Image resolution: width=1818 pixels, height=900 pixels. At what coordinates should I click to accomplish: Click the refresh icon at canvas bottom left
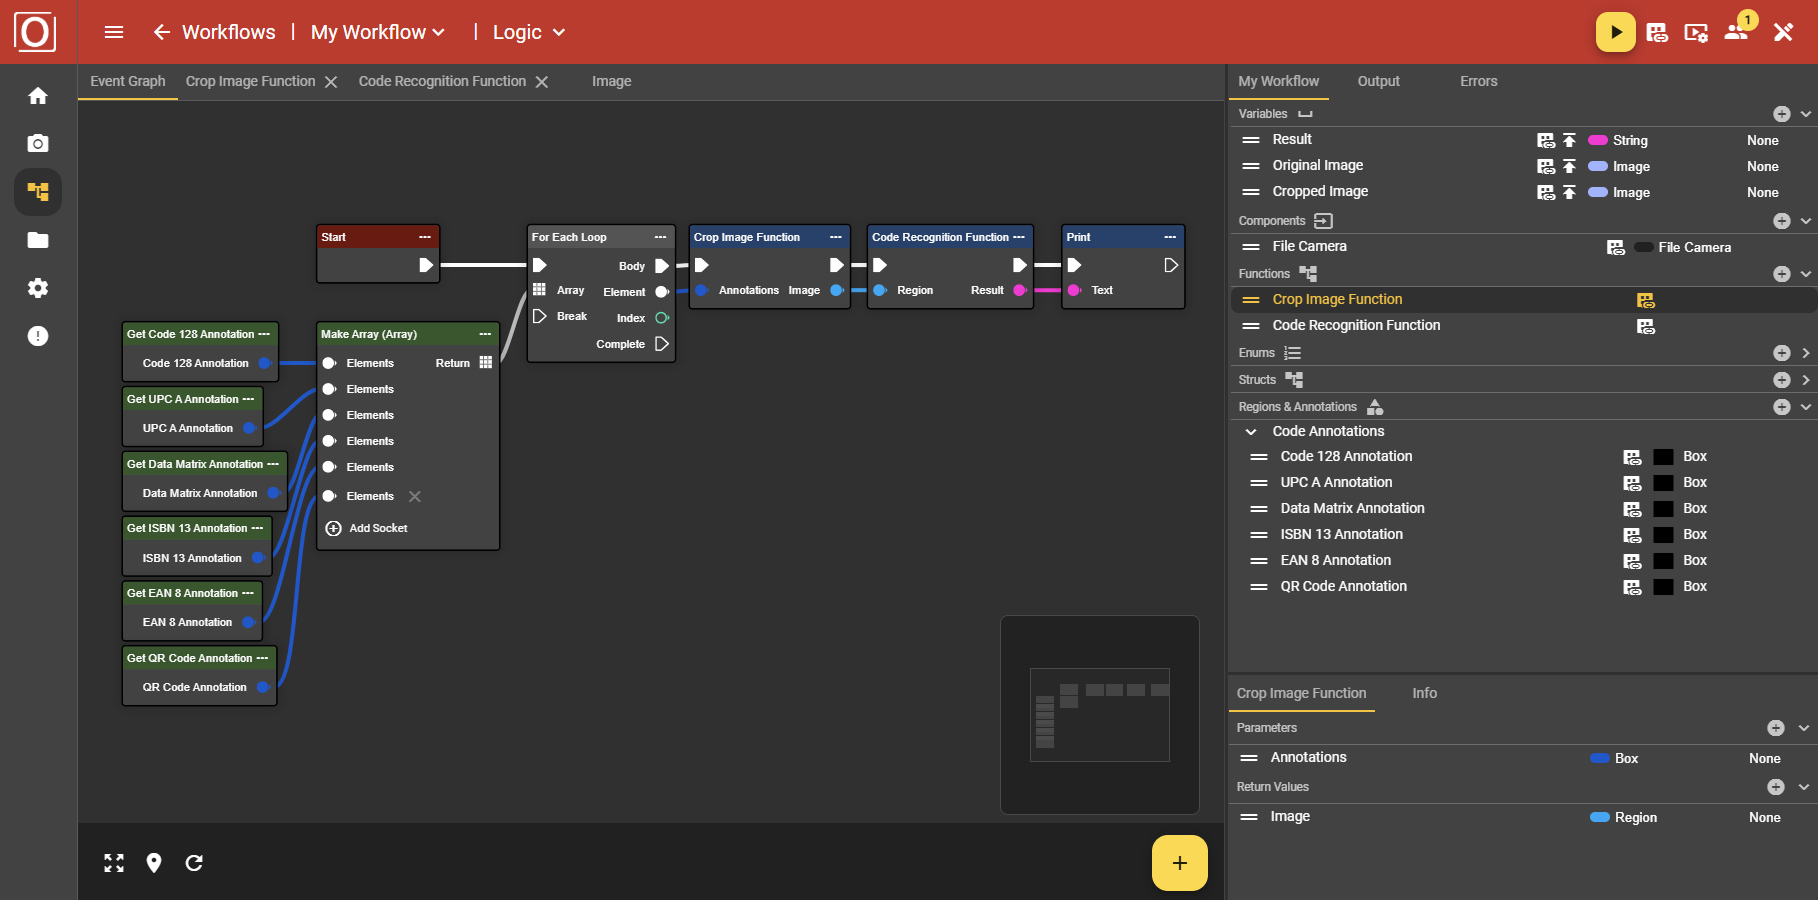[x=194, y=863]
